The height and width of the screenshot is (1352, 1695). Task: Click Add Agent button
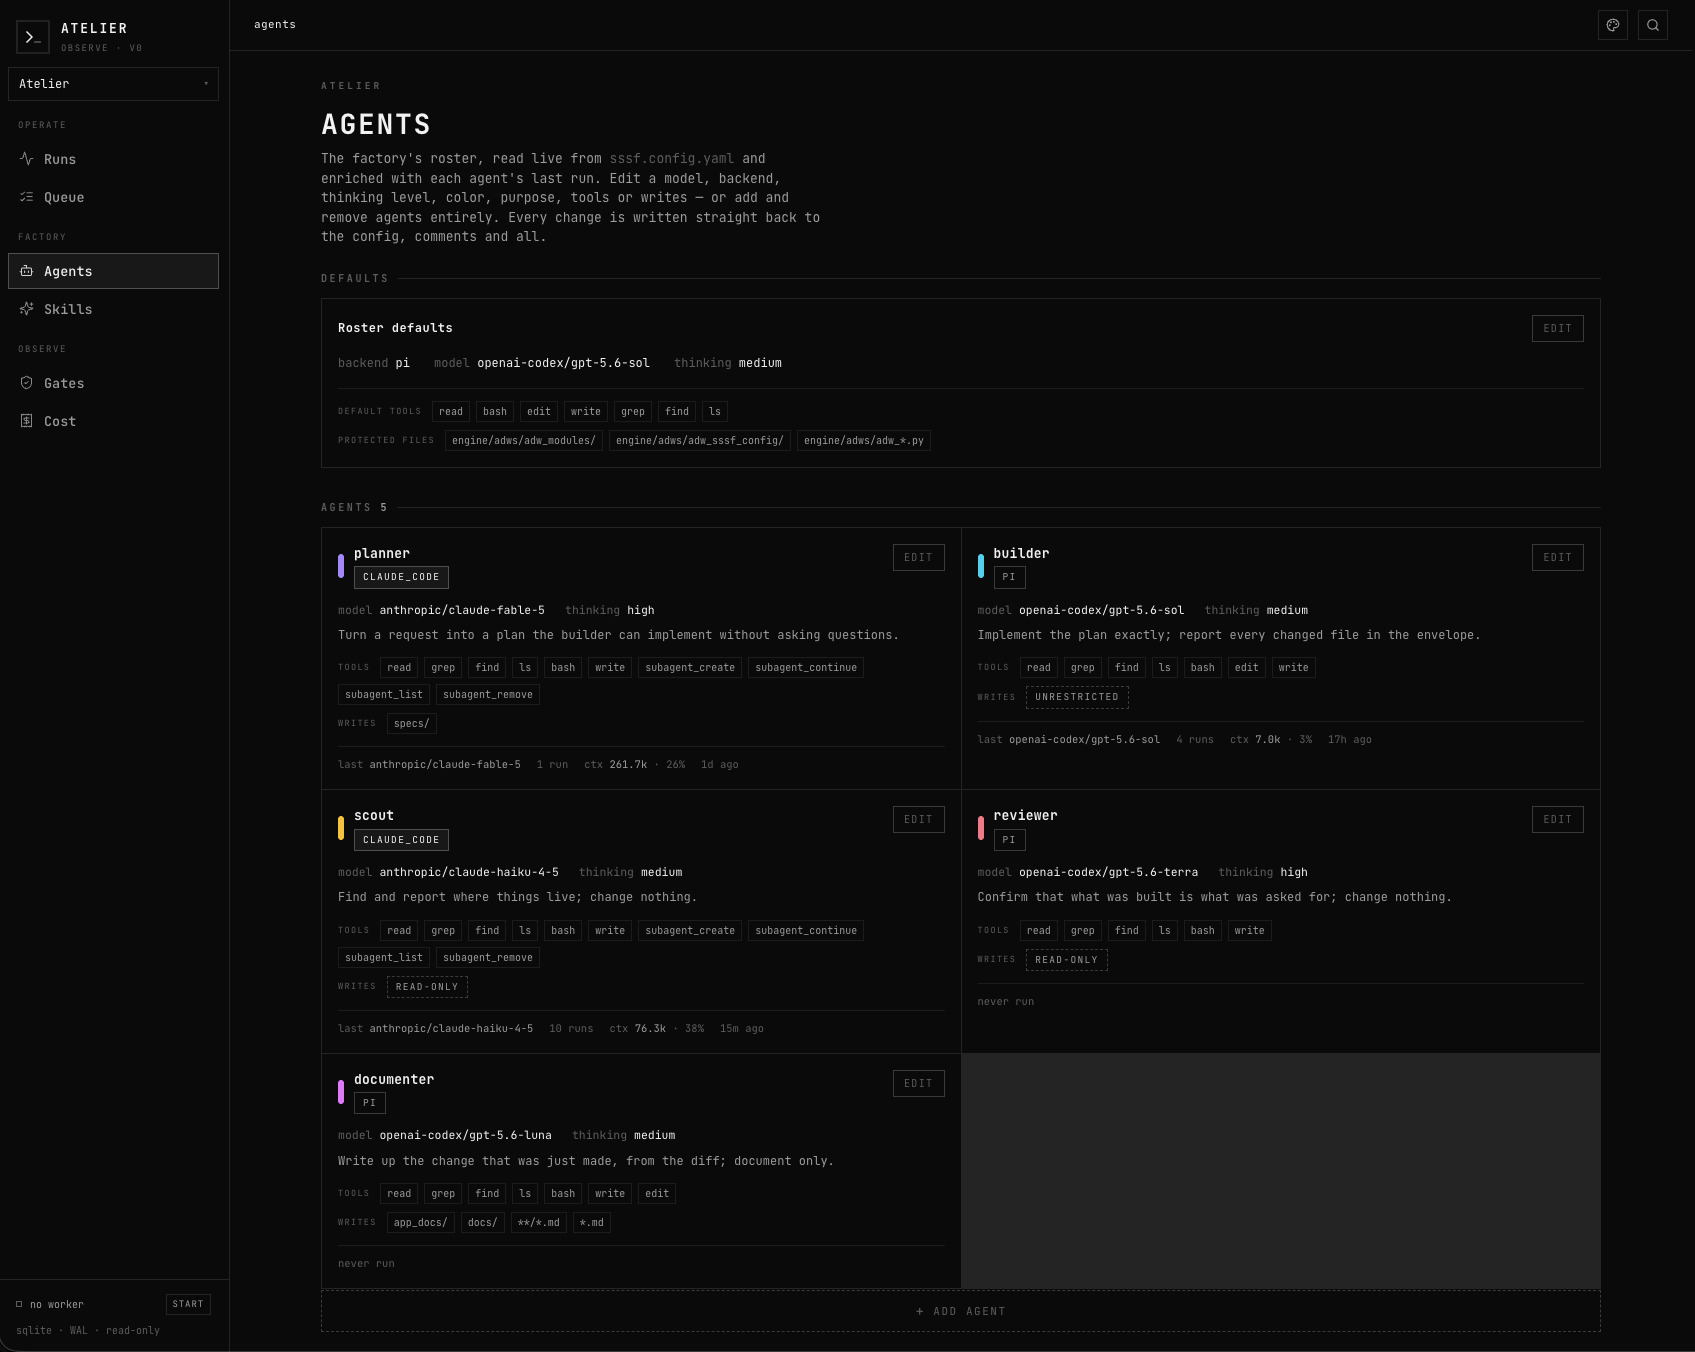pyautogui.click(x=960, y=1311)
